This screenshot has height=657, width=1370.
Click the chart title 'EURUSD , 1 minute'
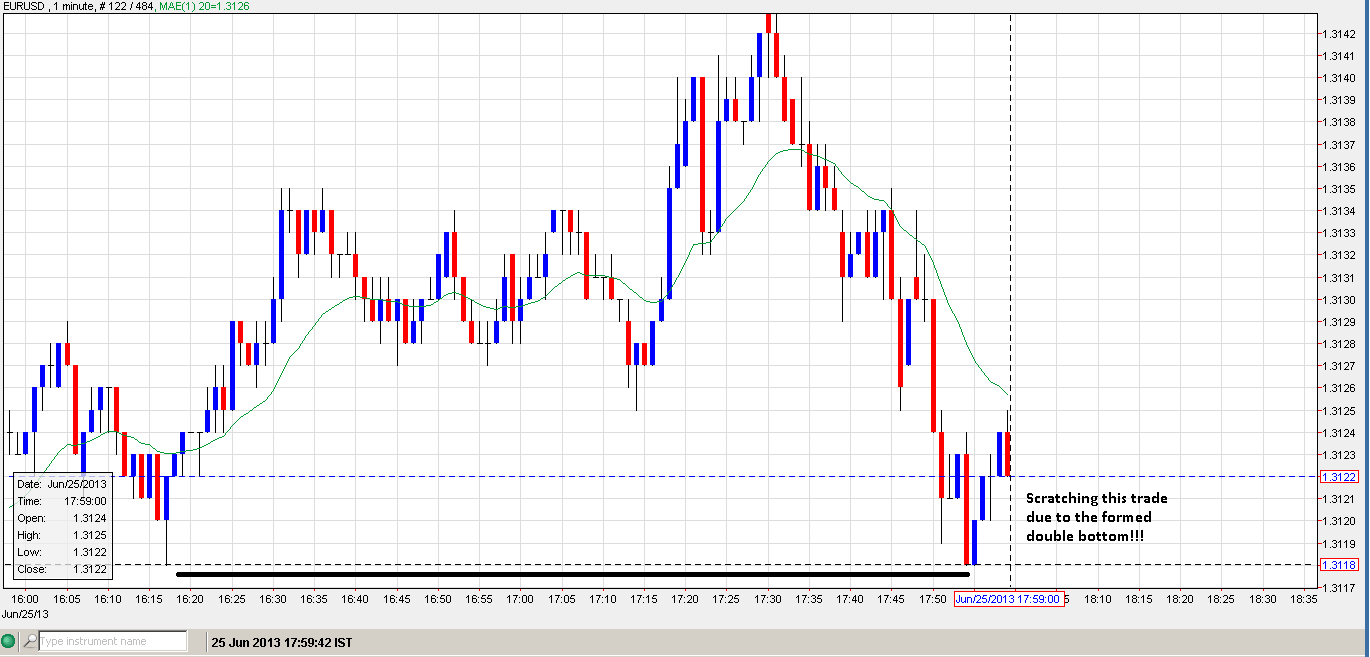[x=49, y=6]
